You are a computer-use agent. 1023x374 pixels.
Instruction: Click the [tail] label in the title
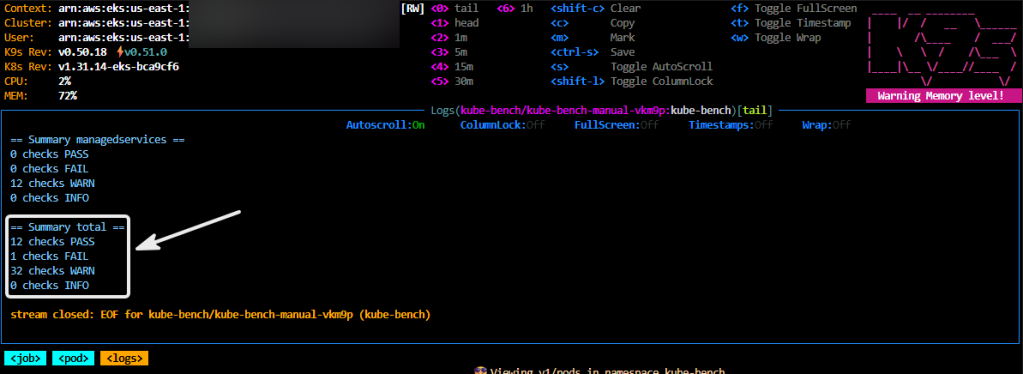point(755,110)
